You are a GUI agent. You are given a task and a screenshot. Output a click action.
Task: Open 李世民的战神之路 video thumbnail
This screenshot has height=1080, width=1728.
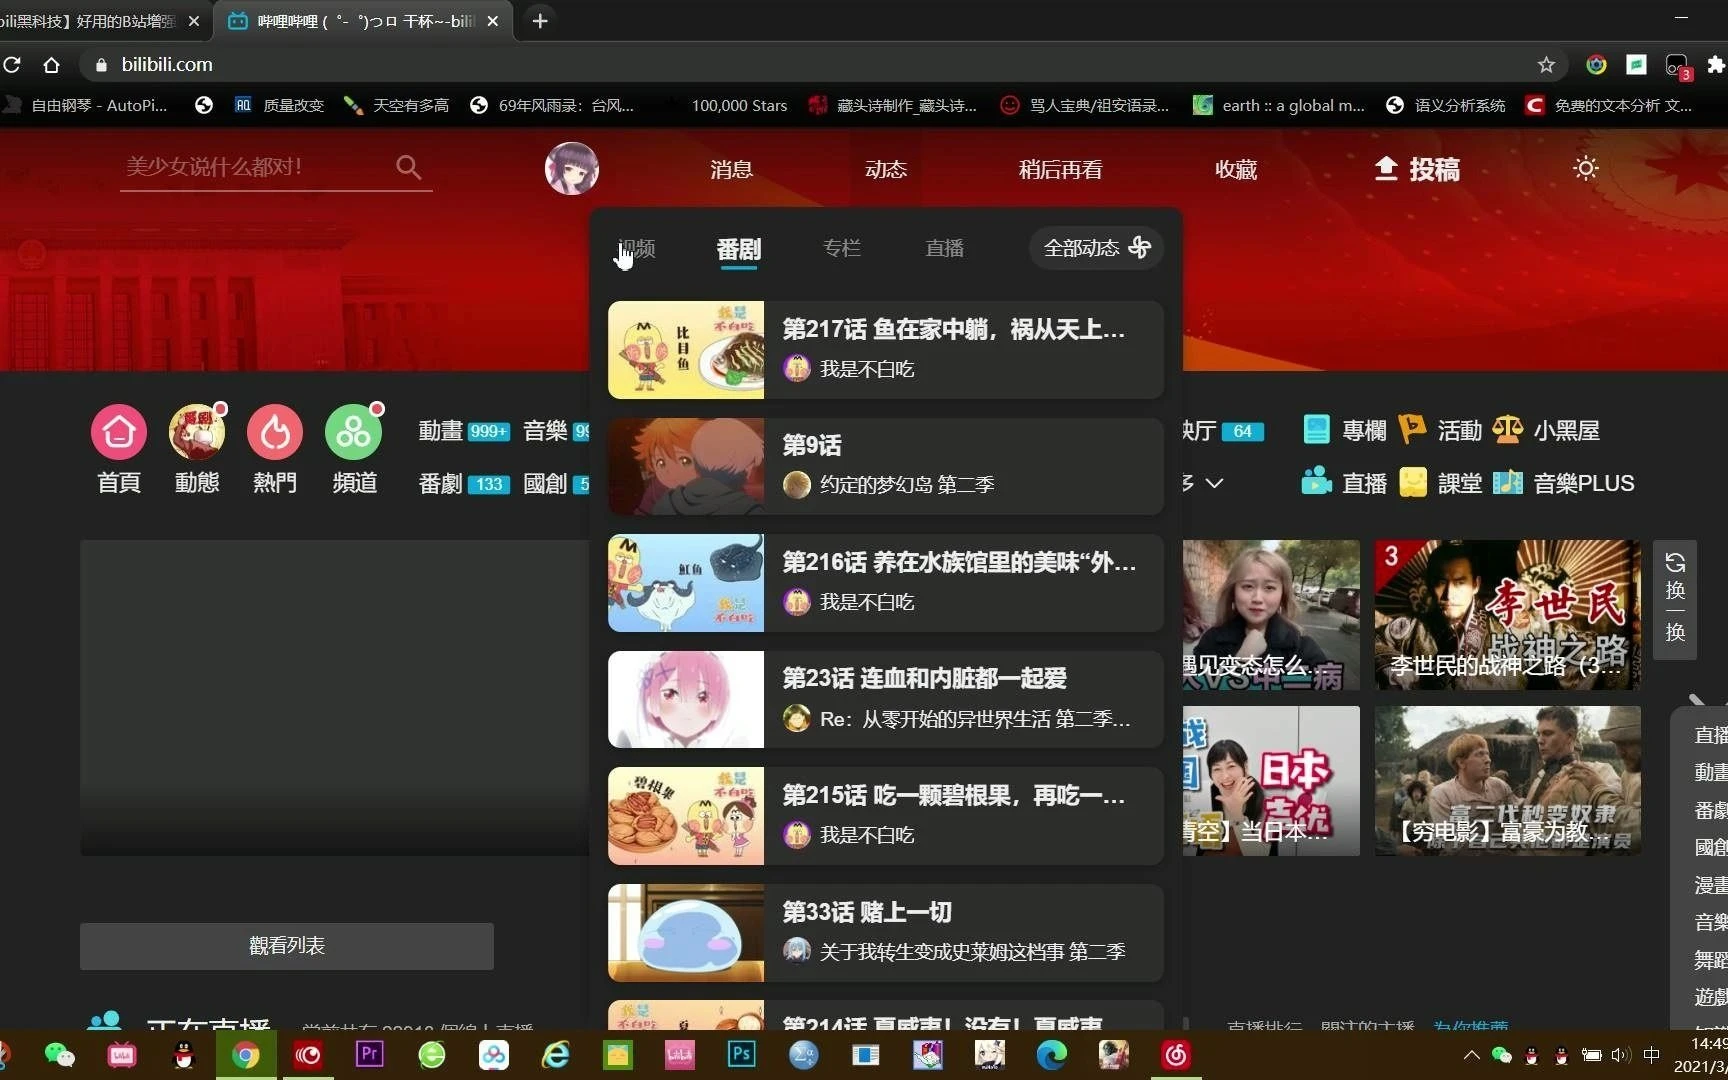coord(1507,615)
